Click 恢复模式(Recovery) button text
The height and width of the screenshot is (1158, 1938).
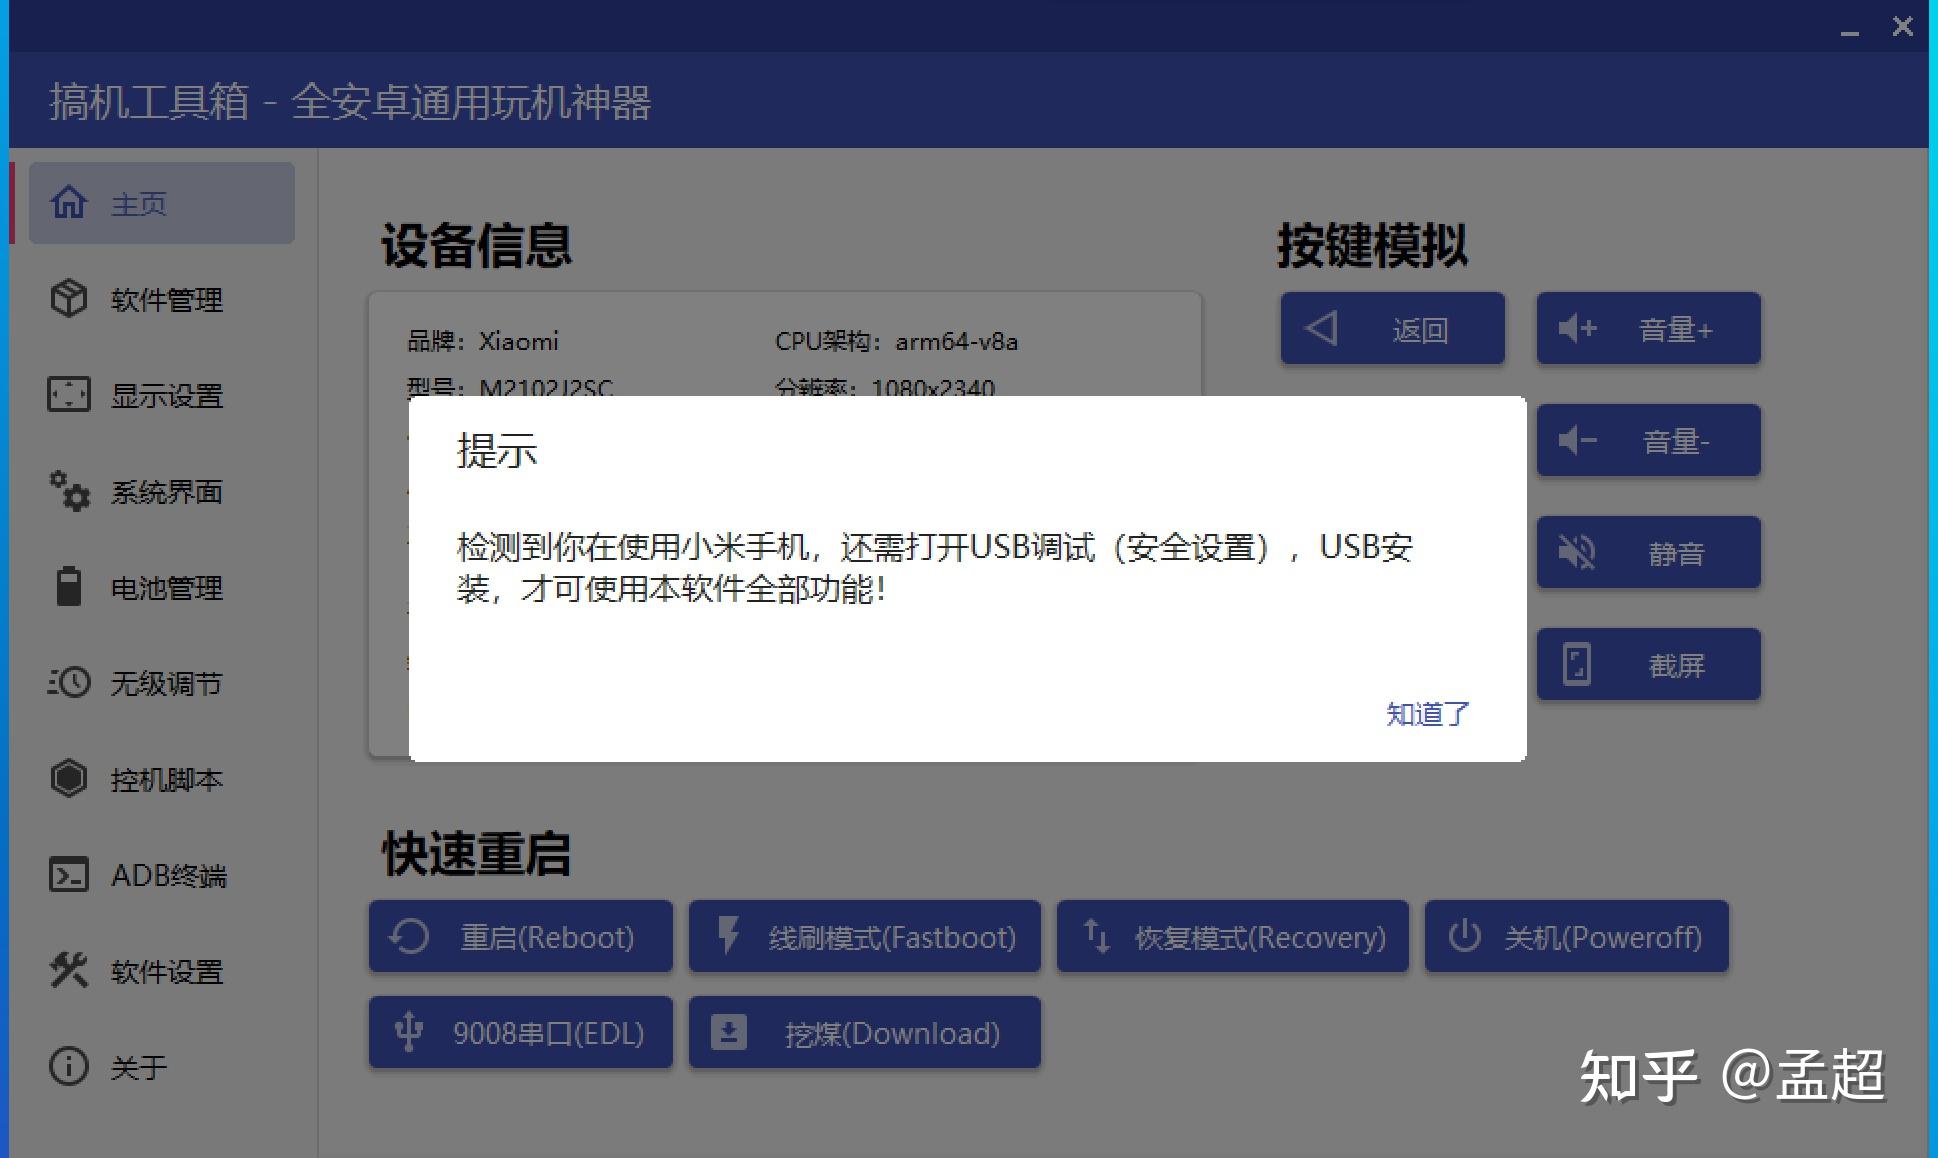tap(1260, 937)
